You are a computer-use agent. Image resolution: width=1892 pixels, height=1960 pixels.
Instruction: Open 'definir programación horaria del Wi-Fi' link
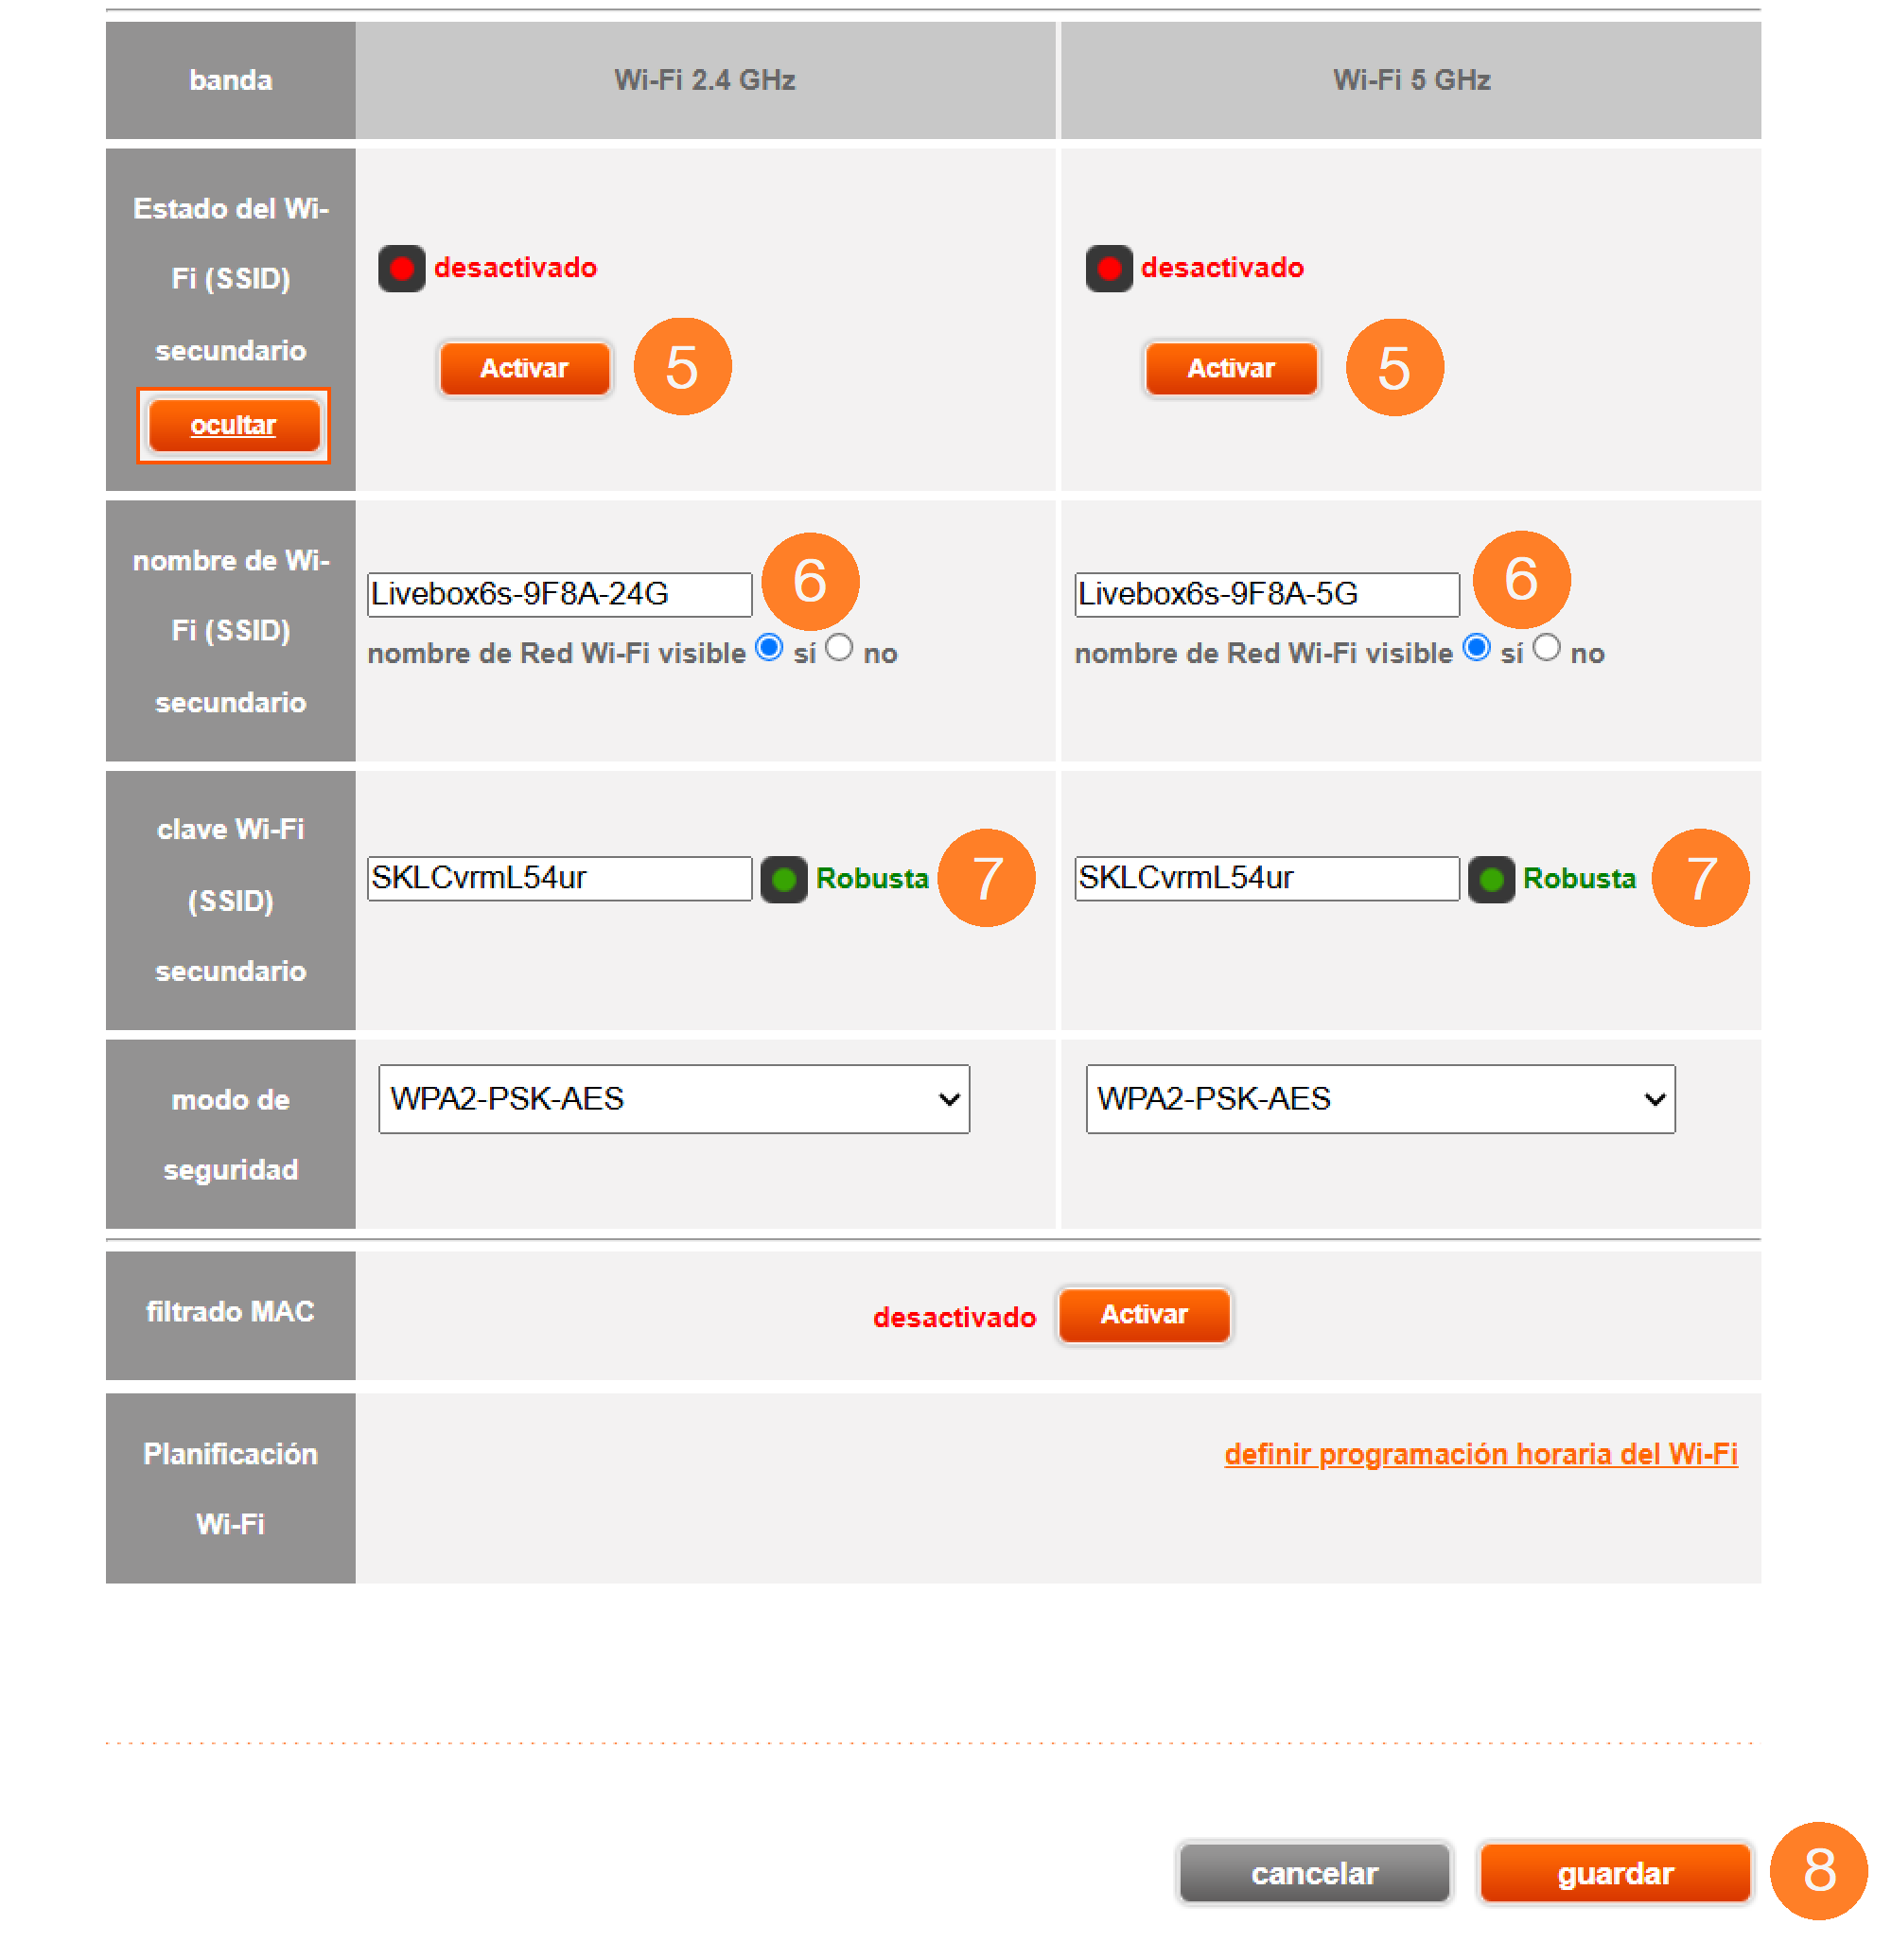(x=1480, y=1453)
